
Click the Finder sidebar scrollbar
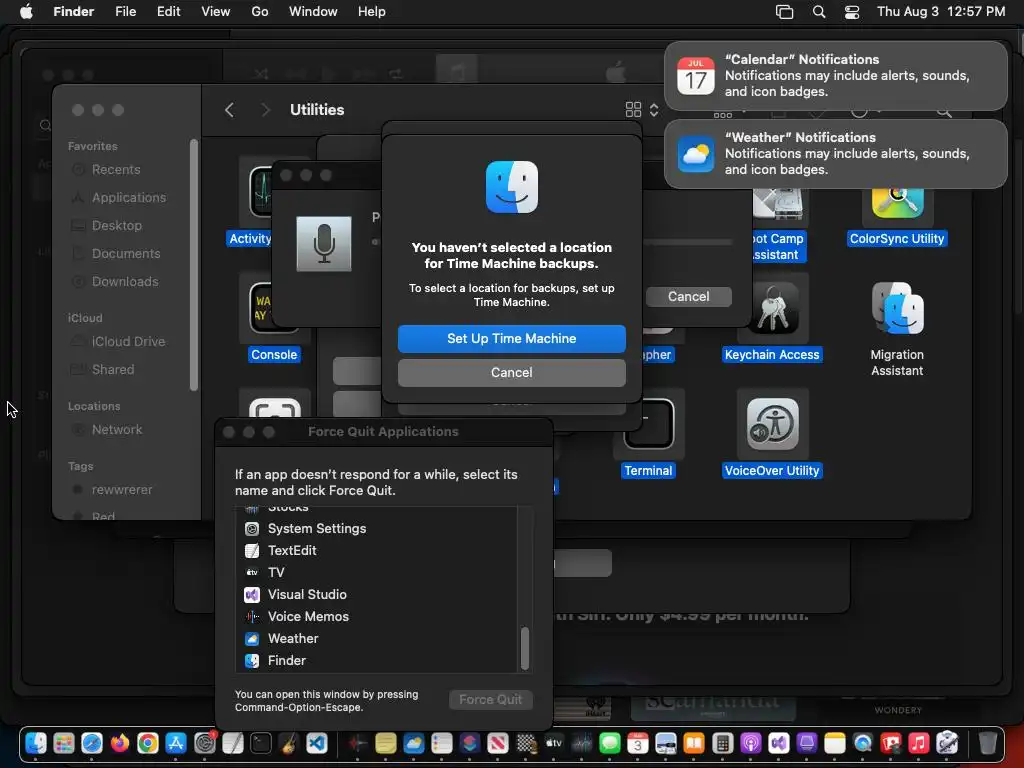pyautogui.click(x=193, y=264)
